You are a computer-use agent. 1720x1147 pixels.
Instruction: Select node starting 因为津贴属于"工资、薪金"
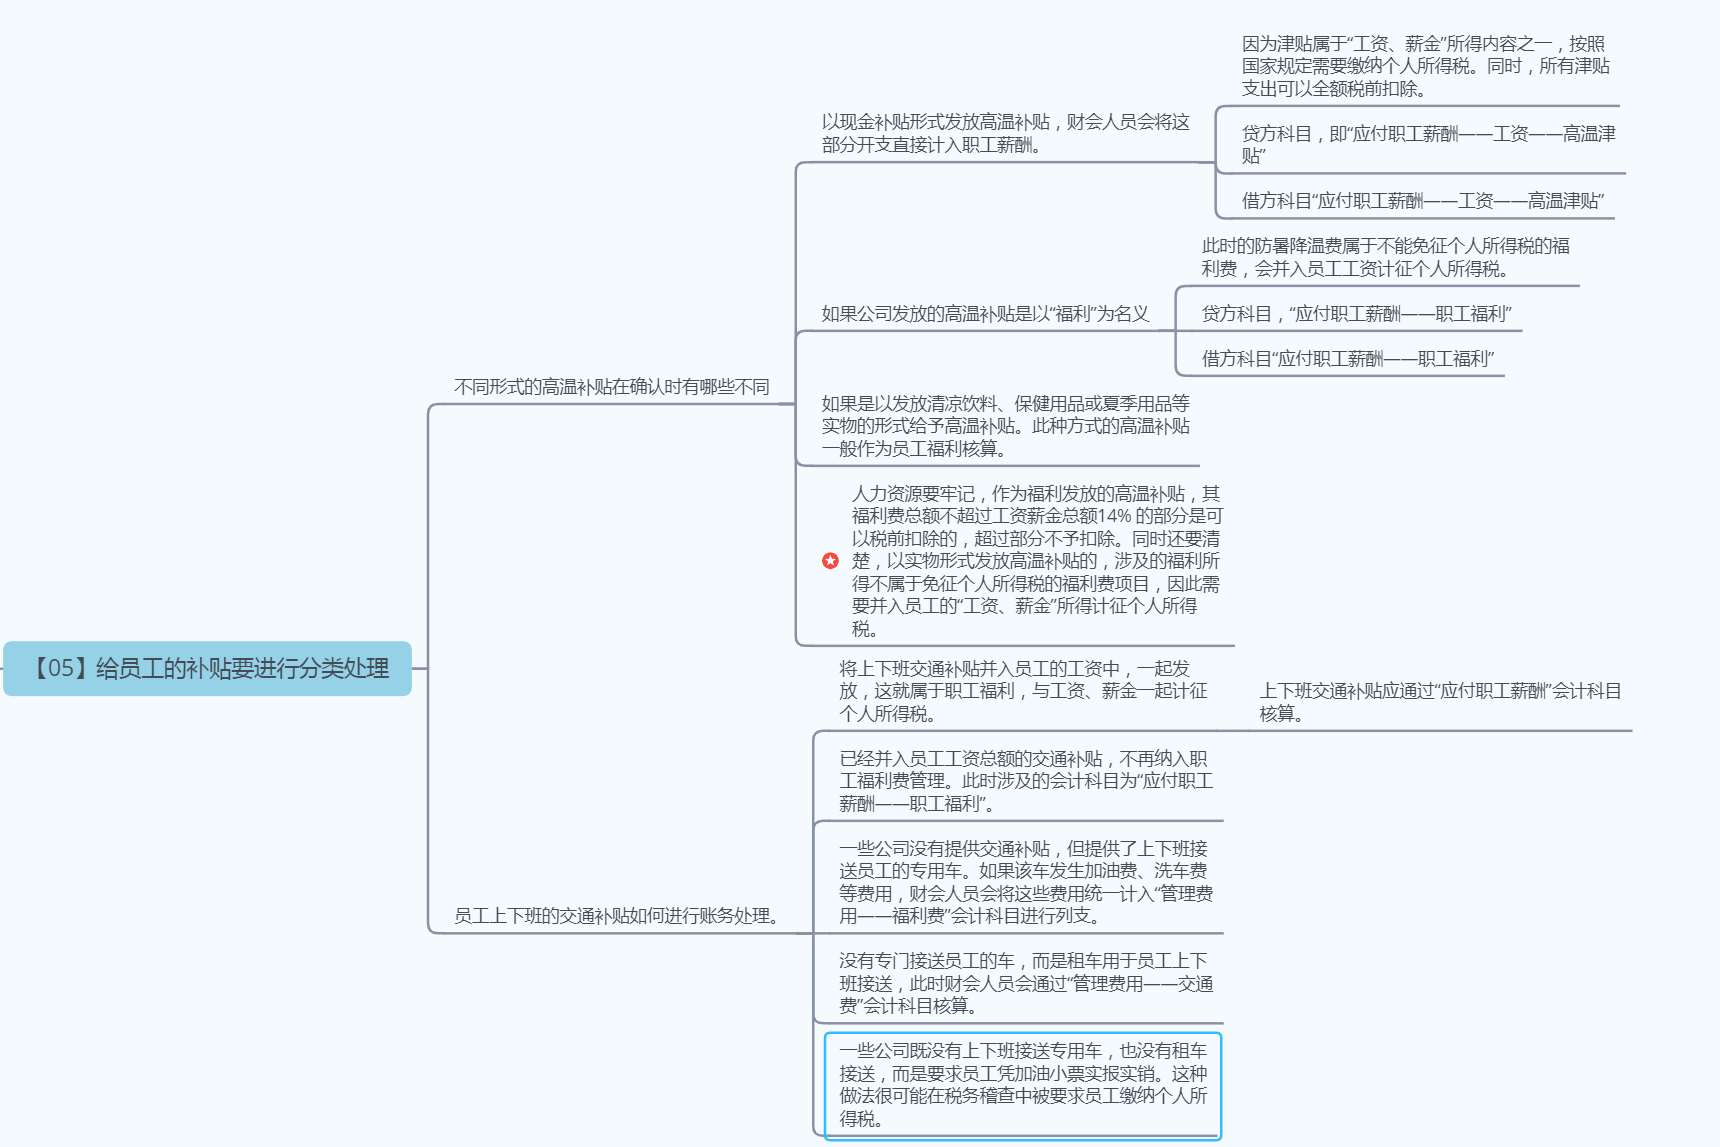(x=1426, y=66)
